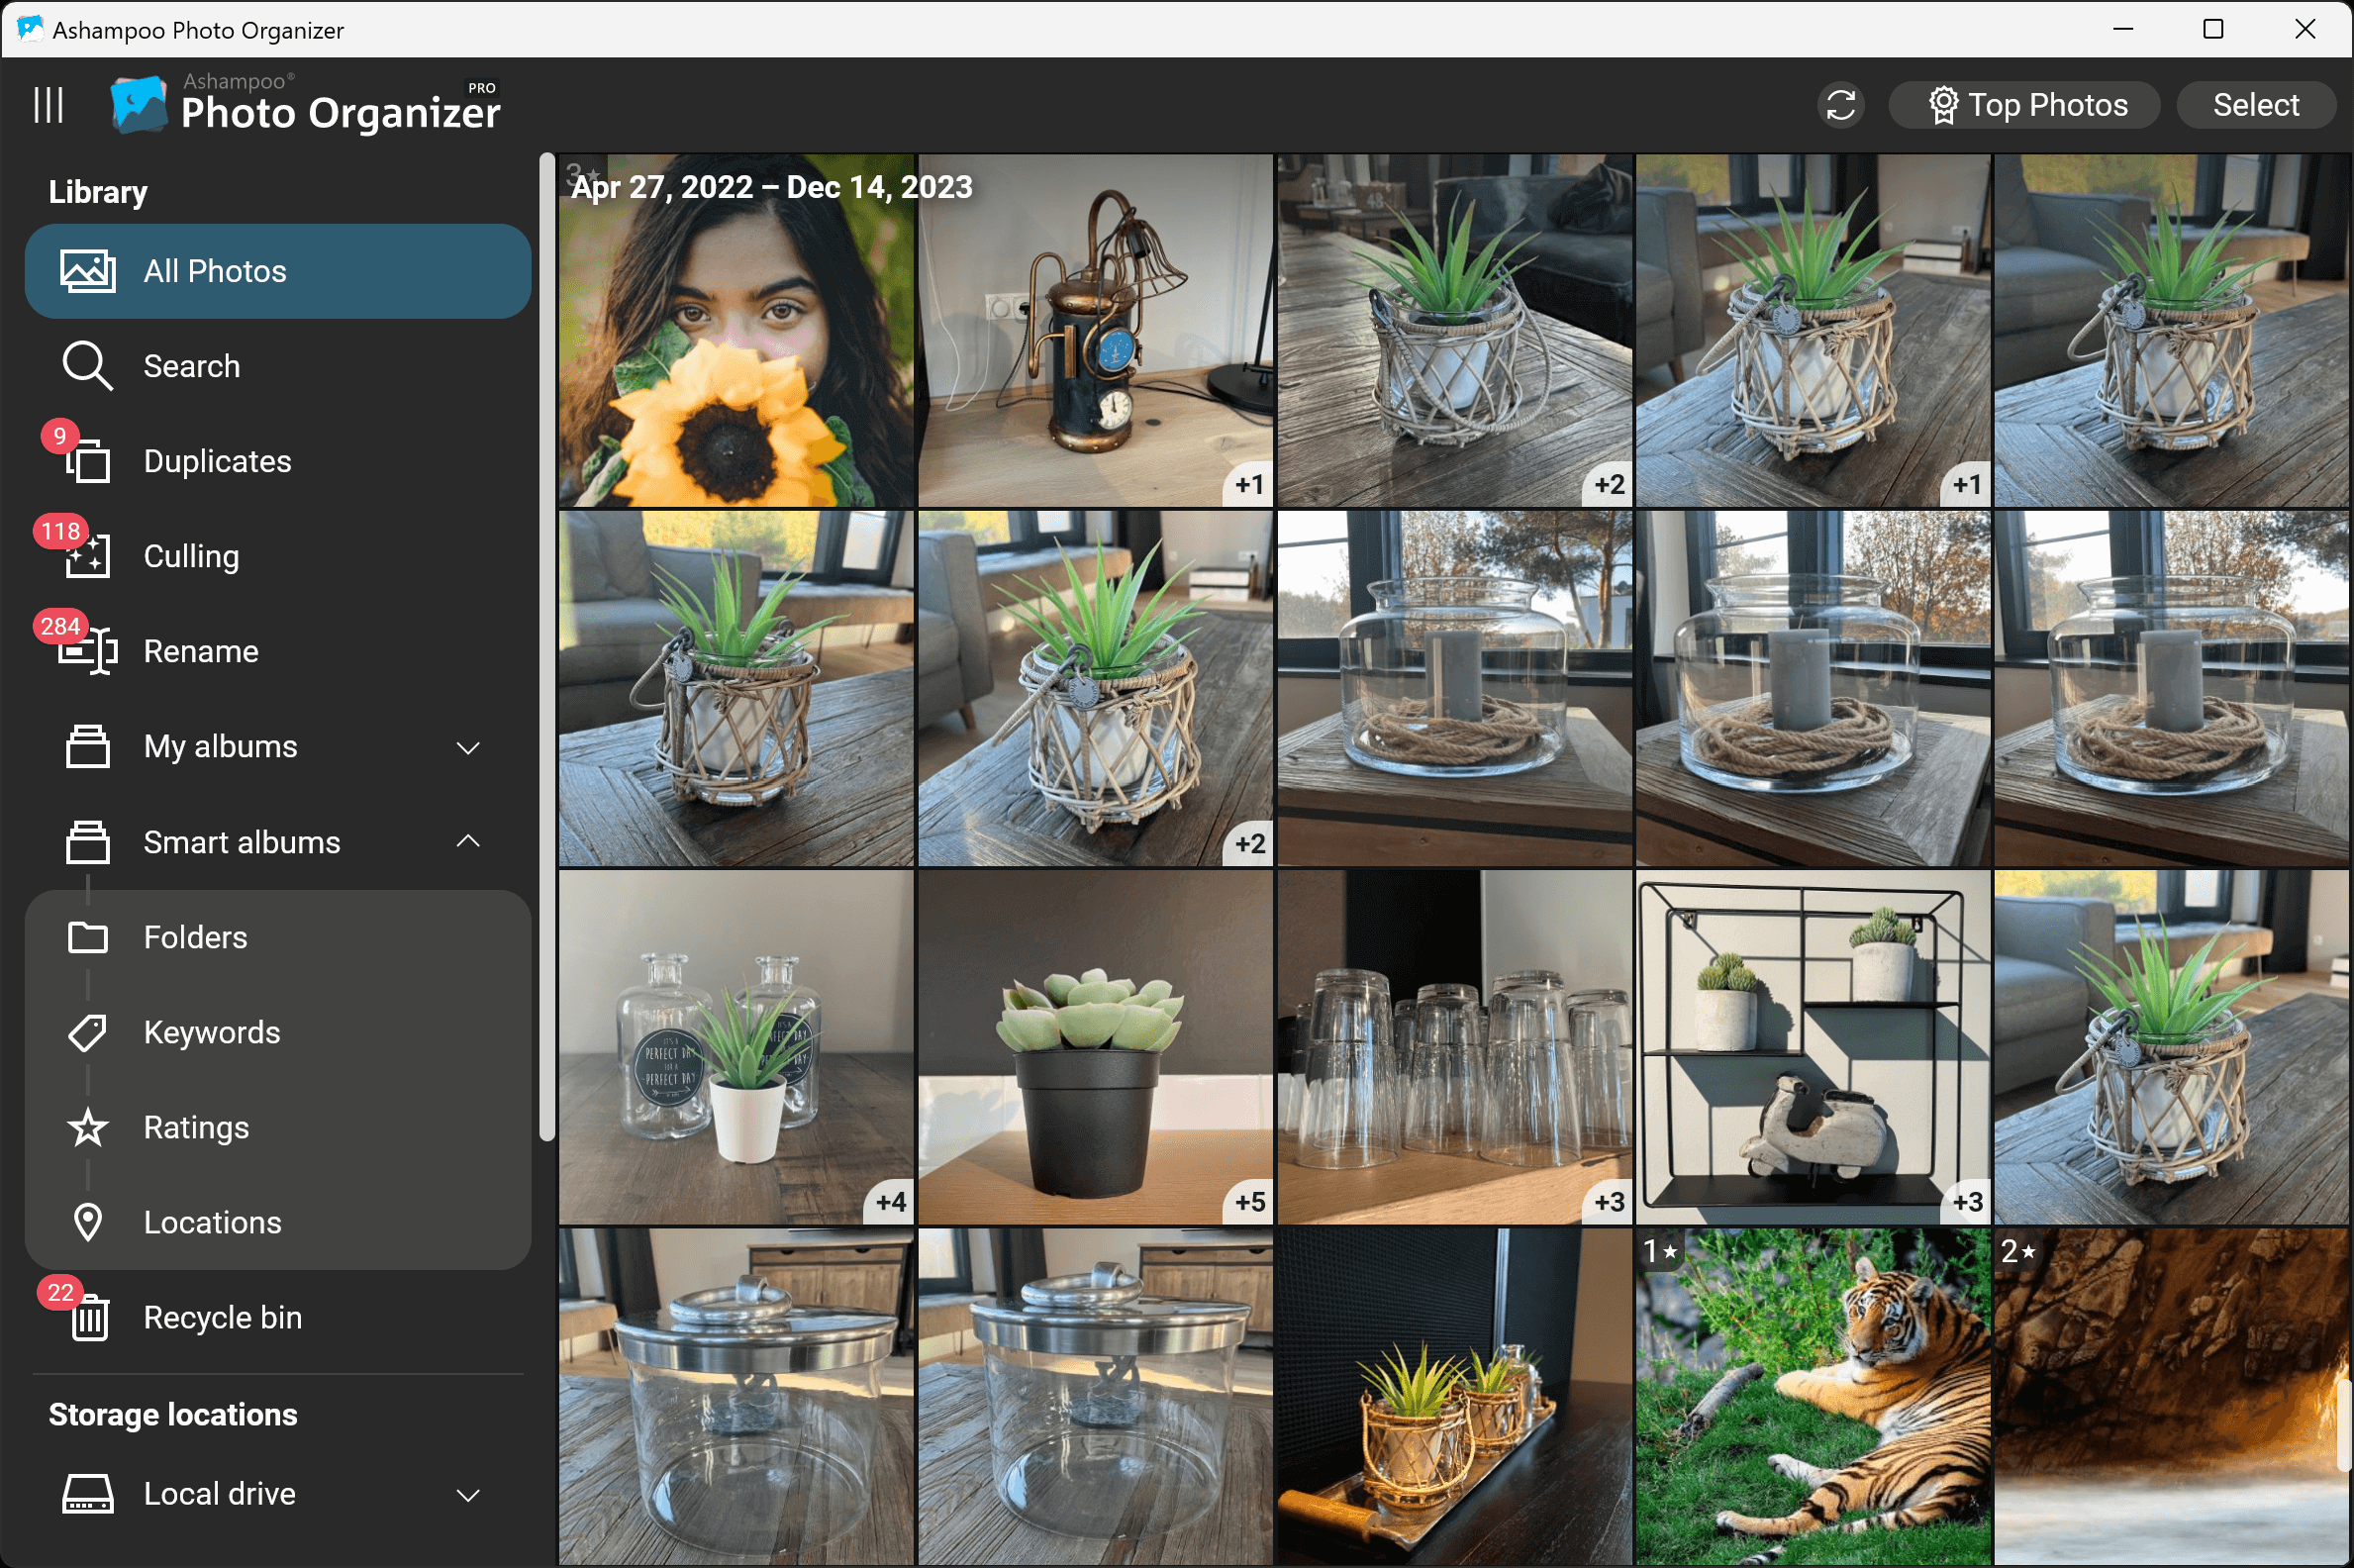
Task: Open the Culling feature
Action: (x=191, y=556)
